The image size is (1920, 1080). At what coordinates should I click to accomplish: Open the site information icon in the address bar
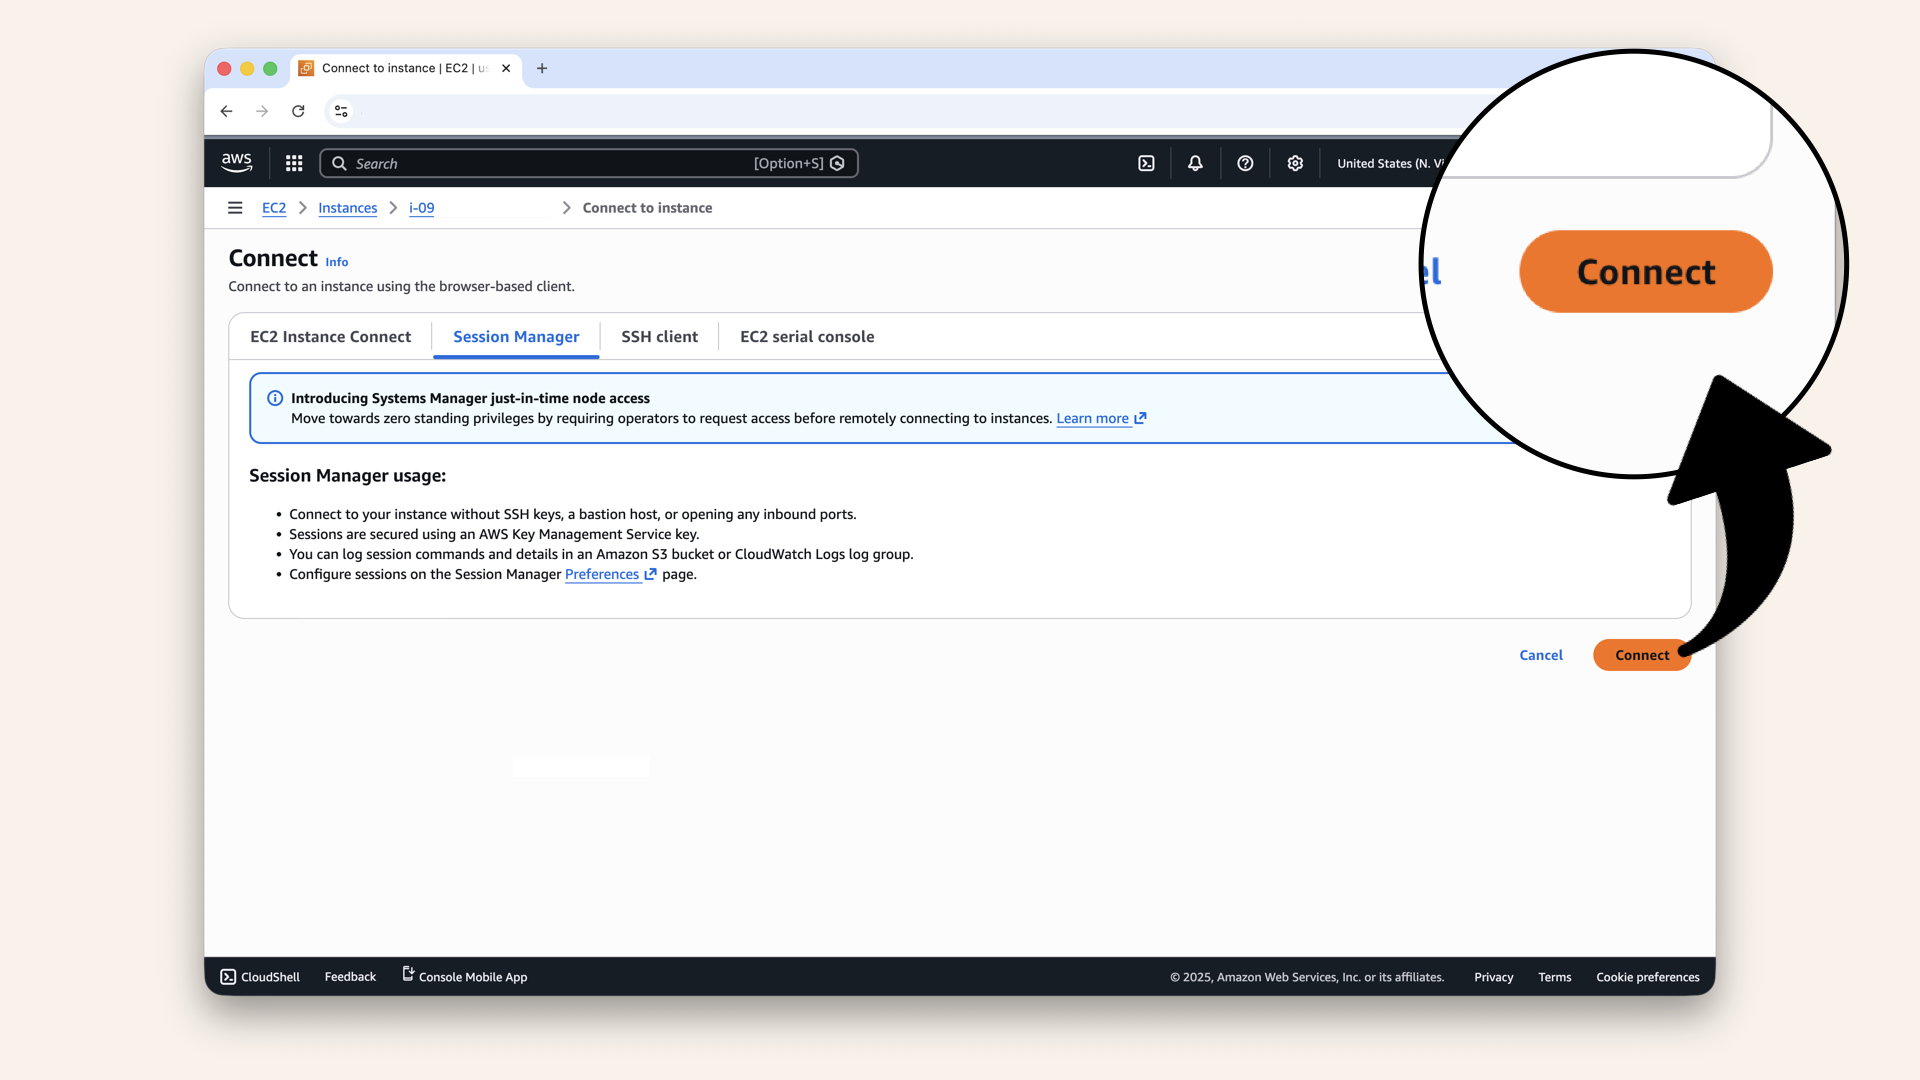point(341,111)
